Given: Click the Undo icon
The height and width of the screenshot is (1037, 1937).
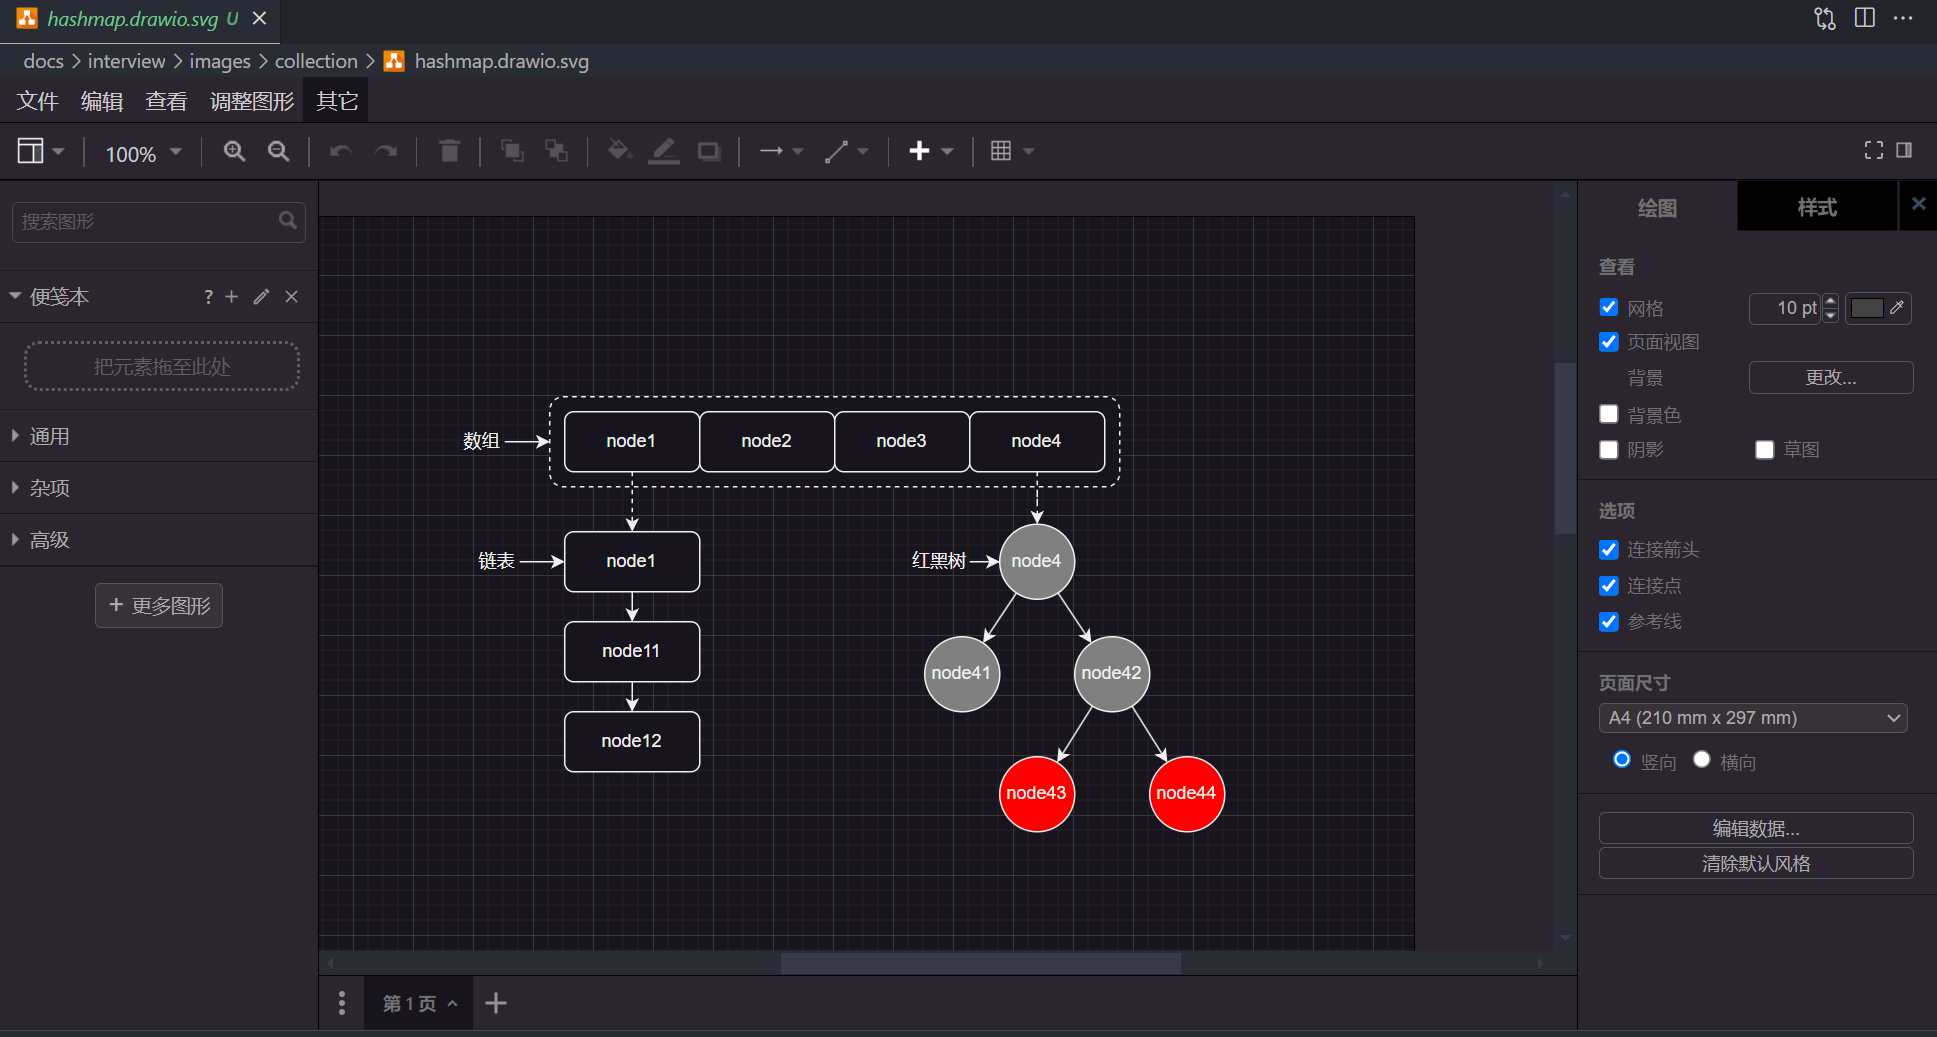Looking at the screenshot, I should pos(340,151).
